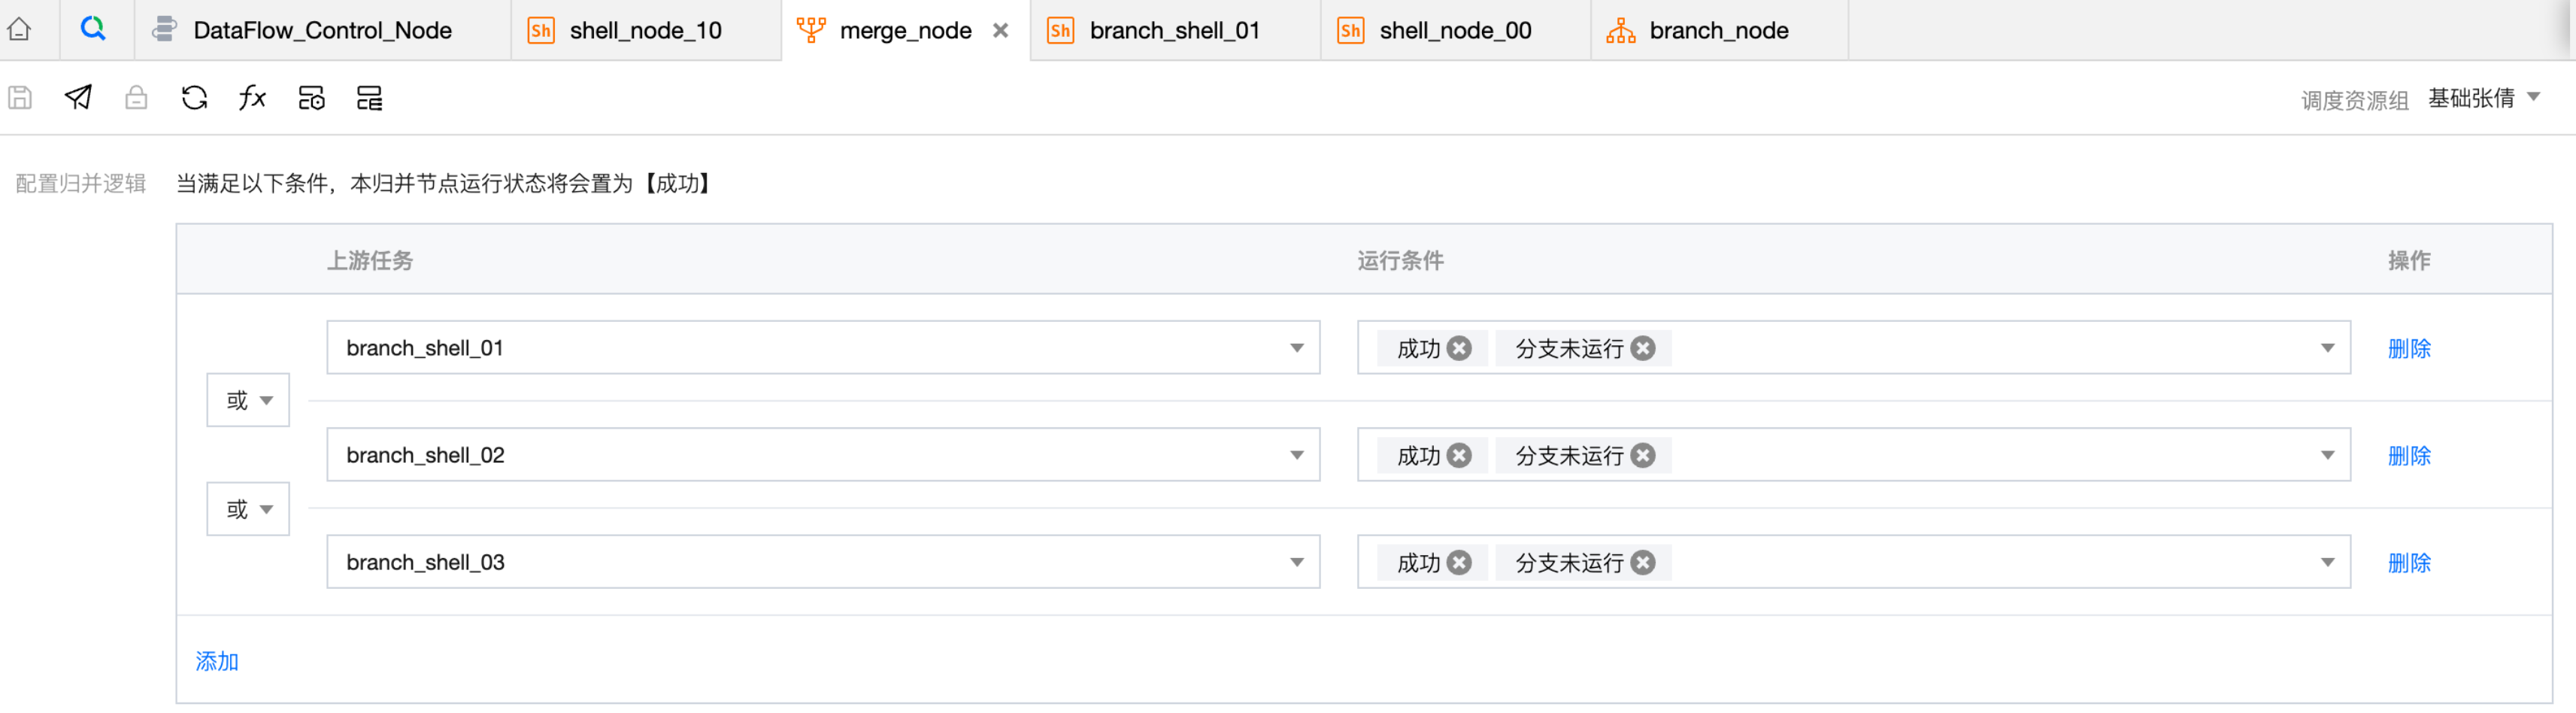Click the save icon in the toolbar

click(20, 98)
